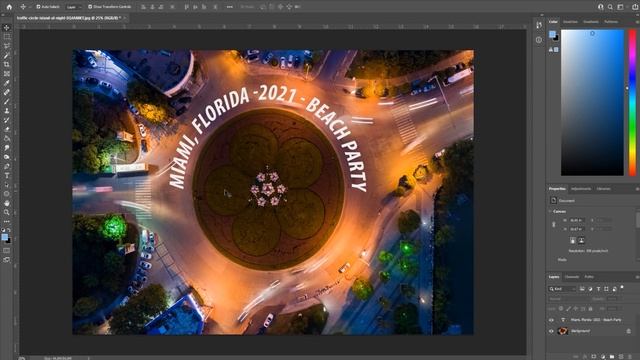The image size is (640, 360).
Task: Select the Crop tool
Action: 7,64
